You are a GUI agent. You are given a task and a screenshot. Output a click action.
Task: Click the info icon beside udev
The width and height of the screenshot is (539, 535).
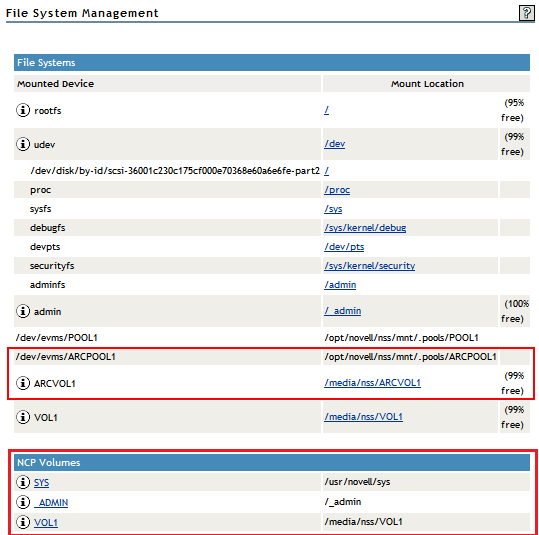(x=23, y=144)
